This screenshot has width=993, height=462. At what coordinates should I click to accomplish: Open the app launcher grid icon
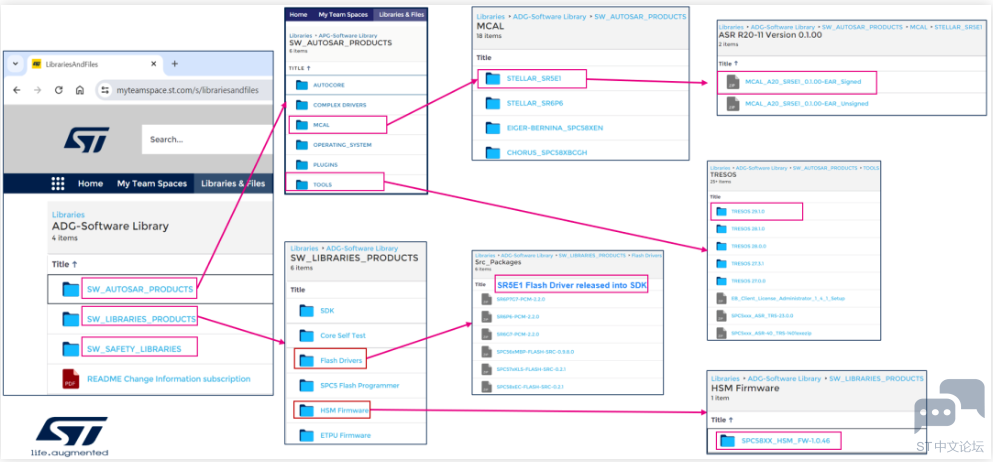click(58, 184)
